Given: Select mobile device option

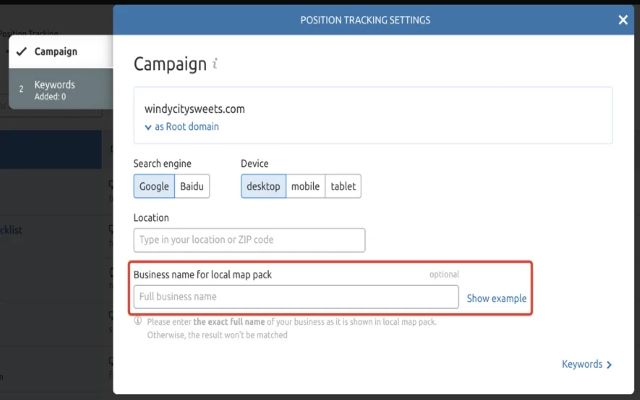Looking at the screenshot, I should click(305, 186).
